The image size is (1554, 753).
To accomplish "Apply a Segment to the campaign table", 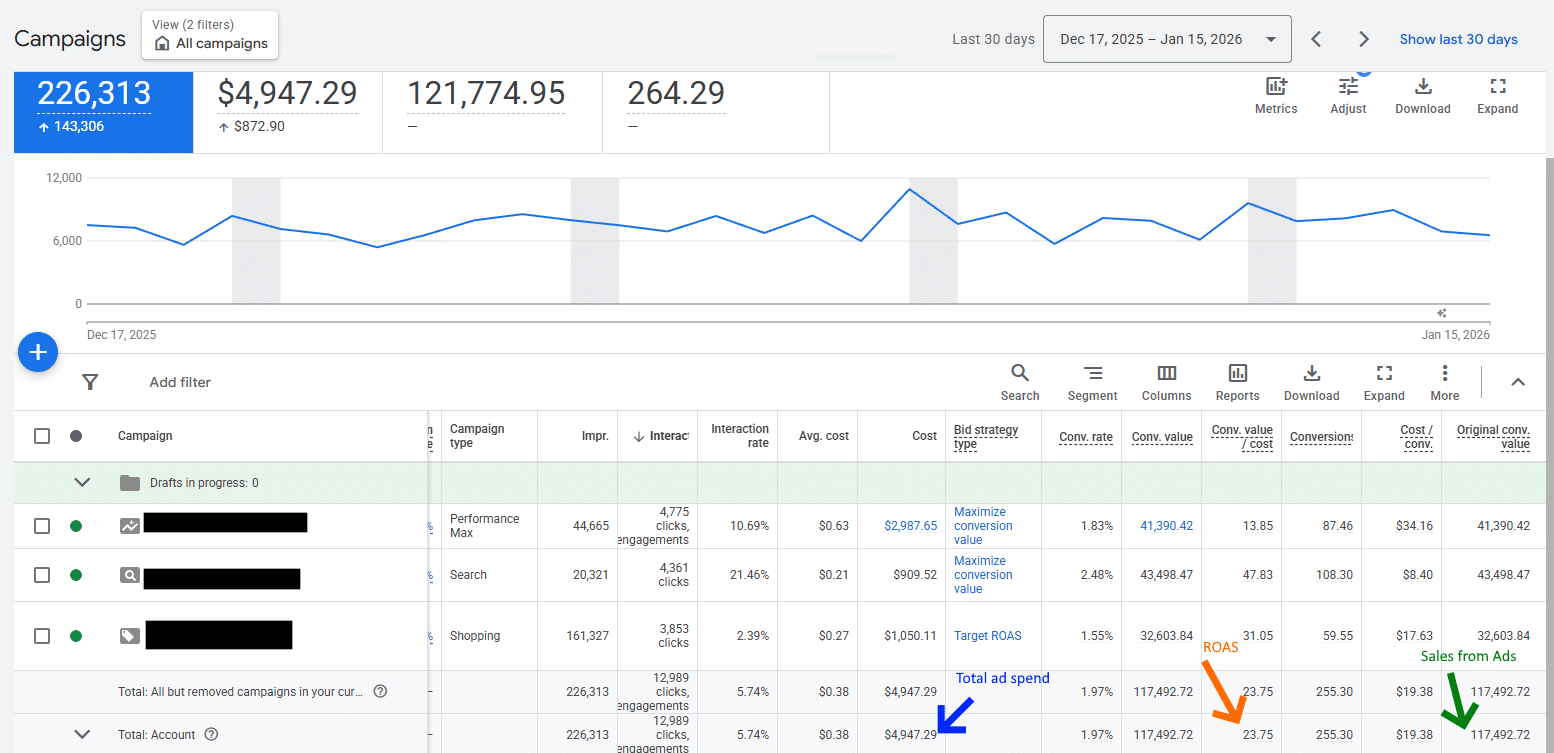I will click(x=1092, y=382).
